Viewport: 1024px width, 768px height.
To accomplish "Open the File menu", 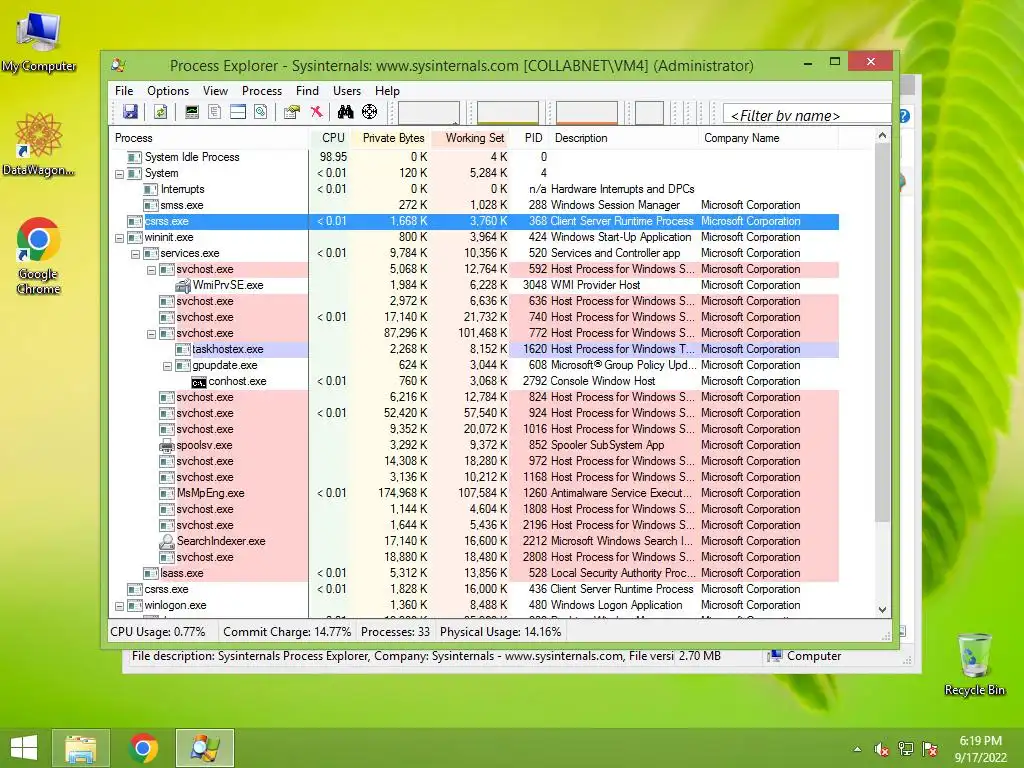I will [x=124, y=91].
